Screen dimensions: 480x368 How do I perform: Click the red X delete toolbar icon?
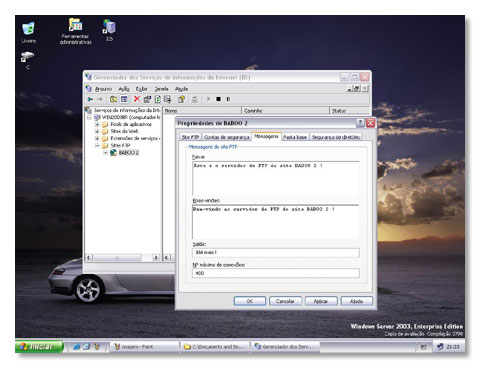(137, 99)
